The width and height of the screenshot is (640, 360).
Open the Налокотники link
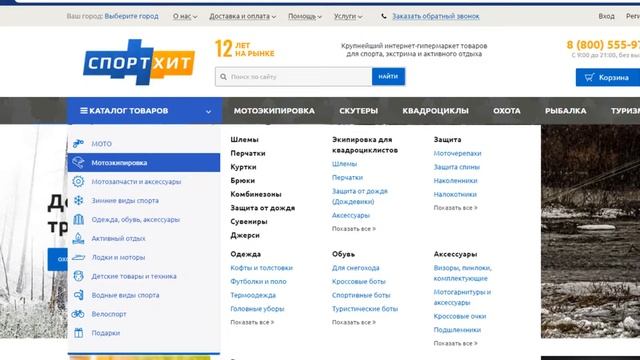click(455, 194)
